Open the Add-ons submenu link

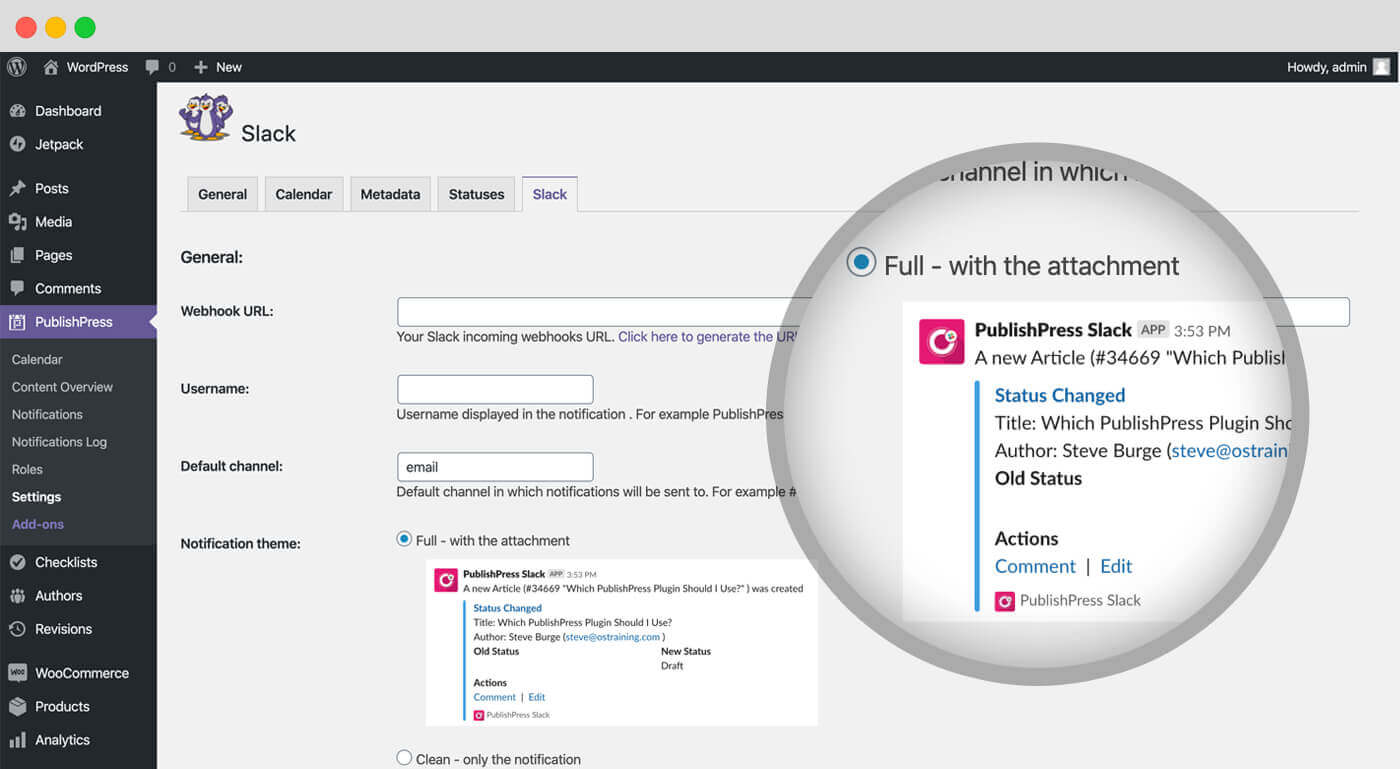38,524
